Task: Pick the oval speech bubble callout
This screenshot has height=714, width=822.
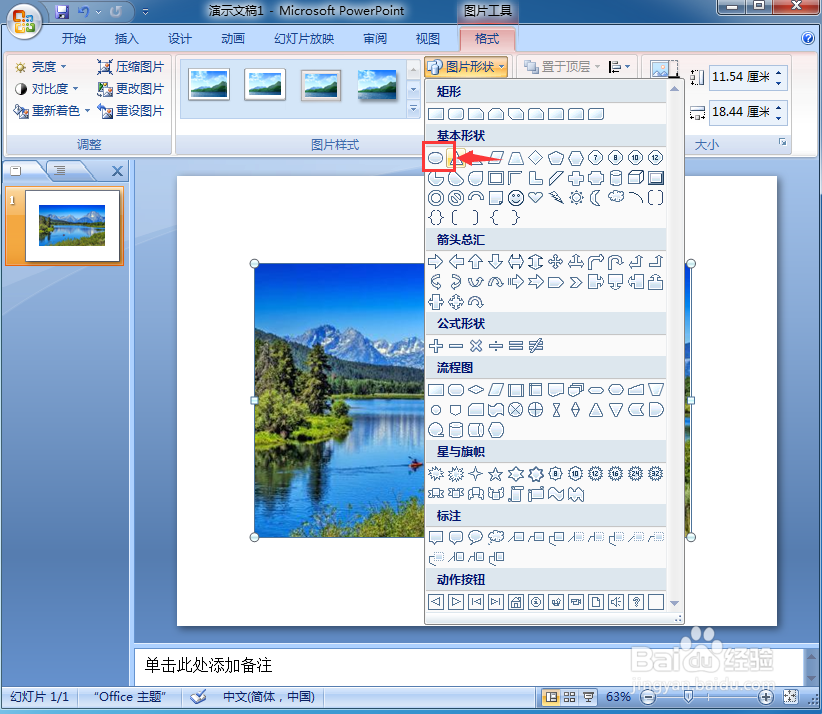Action: 475,537
